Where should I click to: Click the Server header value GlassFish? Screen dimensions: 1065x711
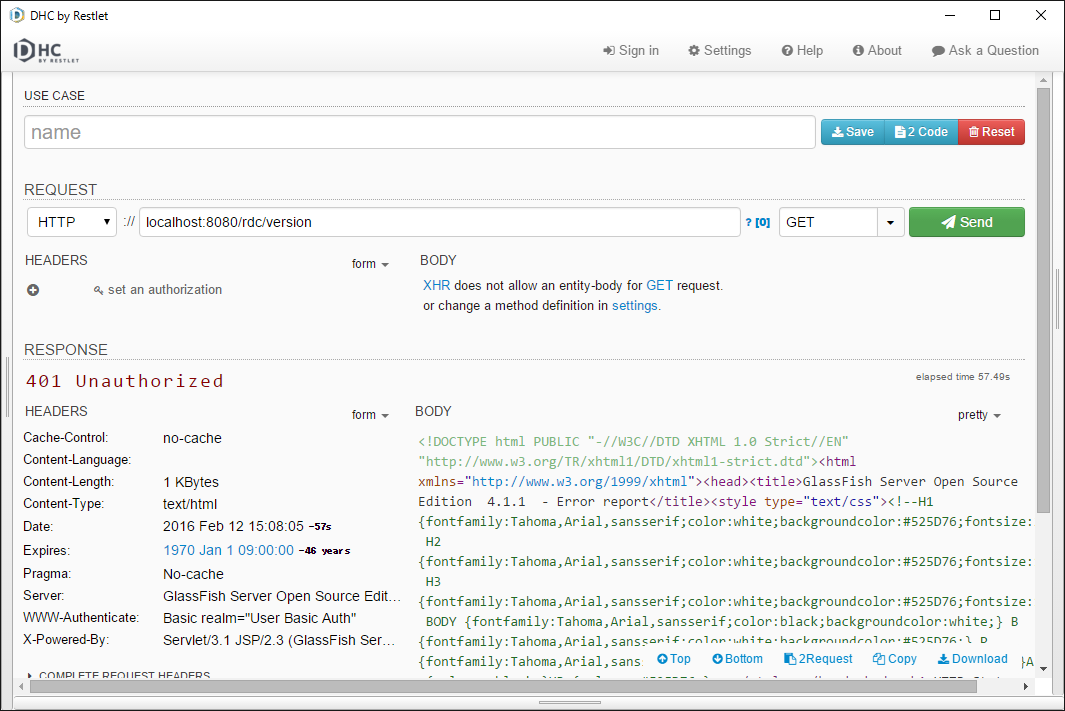tap(282, 596)
